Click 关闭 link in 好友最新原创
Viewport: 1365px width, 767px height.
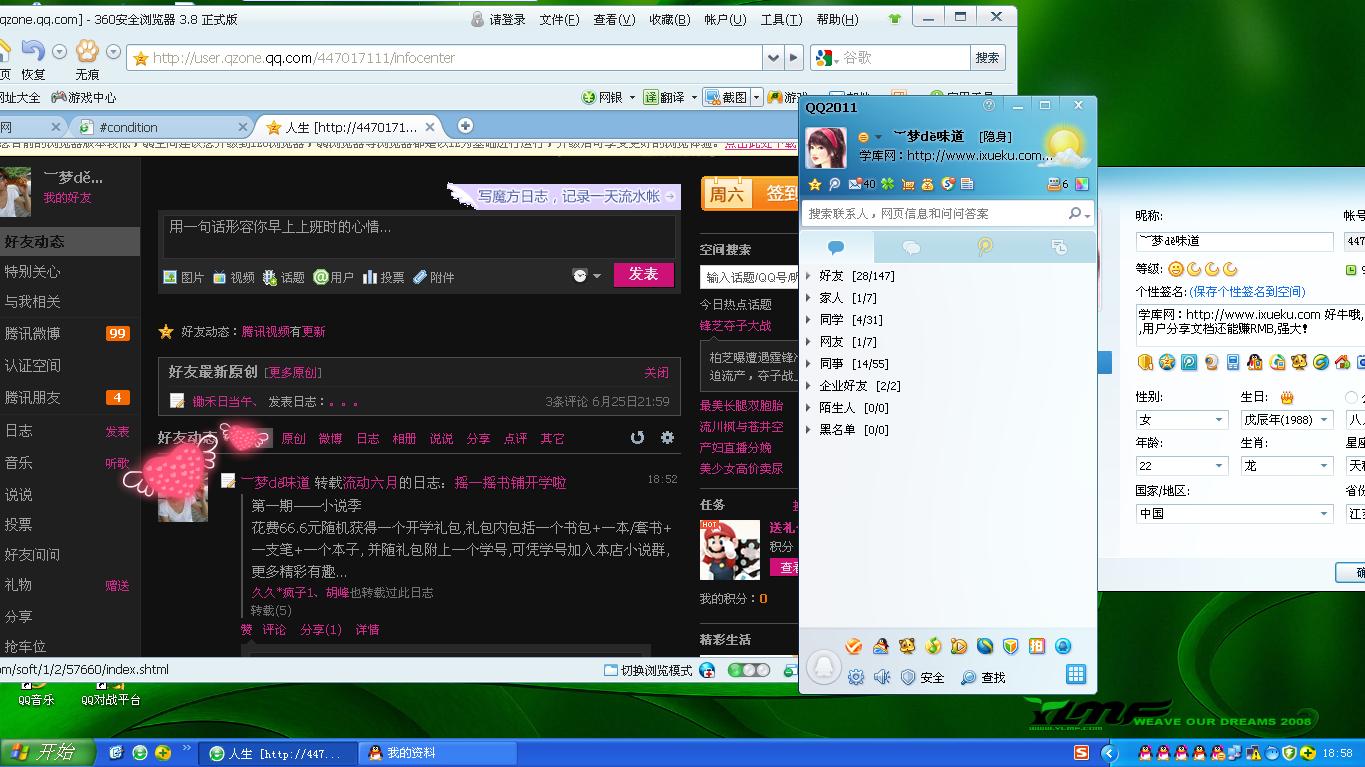[656, 372]
